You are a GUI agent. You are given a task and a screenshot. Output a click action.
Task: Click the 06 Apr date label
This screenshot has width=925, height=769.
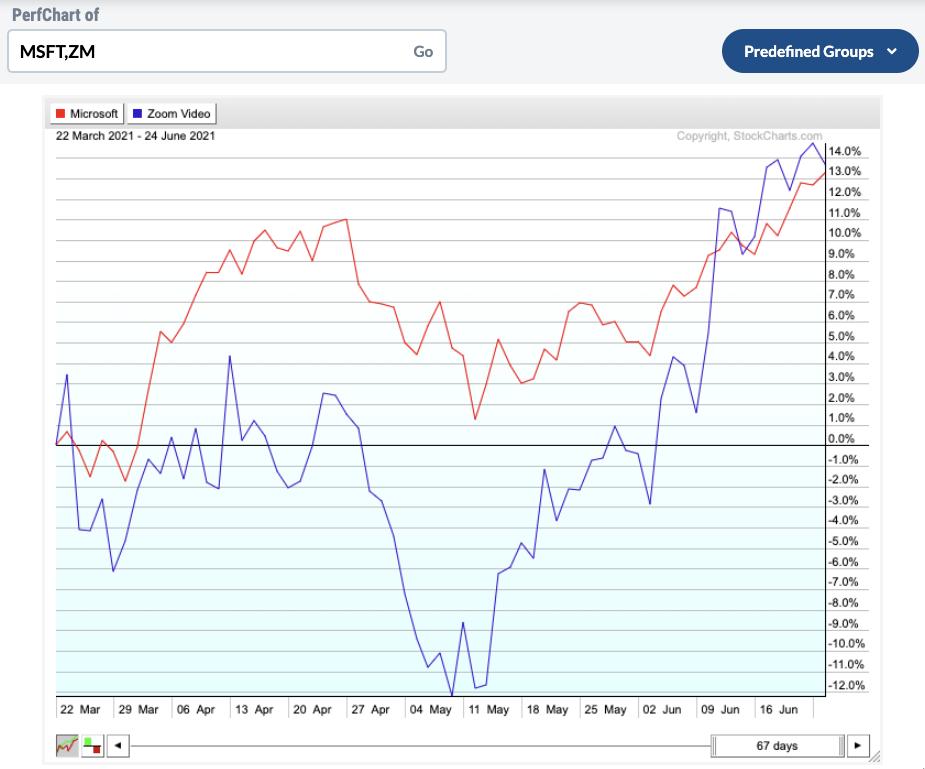[196, 709]
